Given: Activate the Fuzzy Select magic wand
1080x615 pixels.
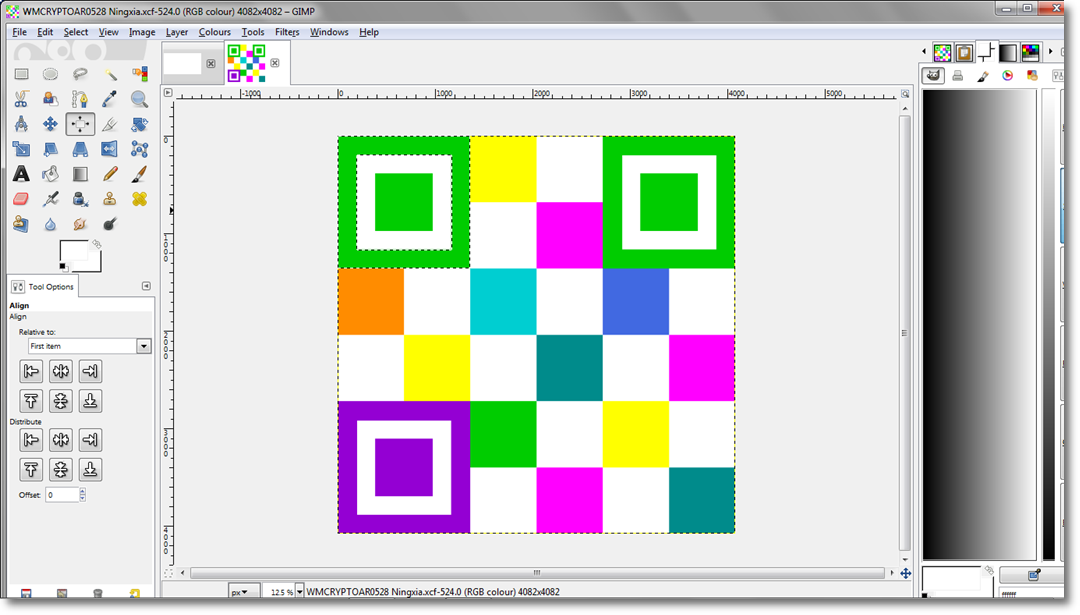Looking at the screenshot, I should click(x=110, y=74).
